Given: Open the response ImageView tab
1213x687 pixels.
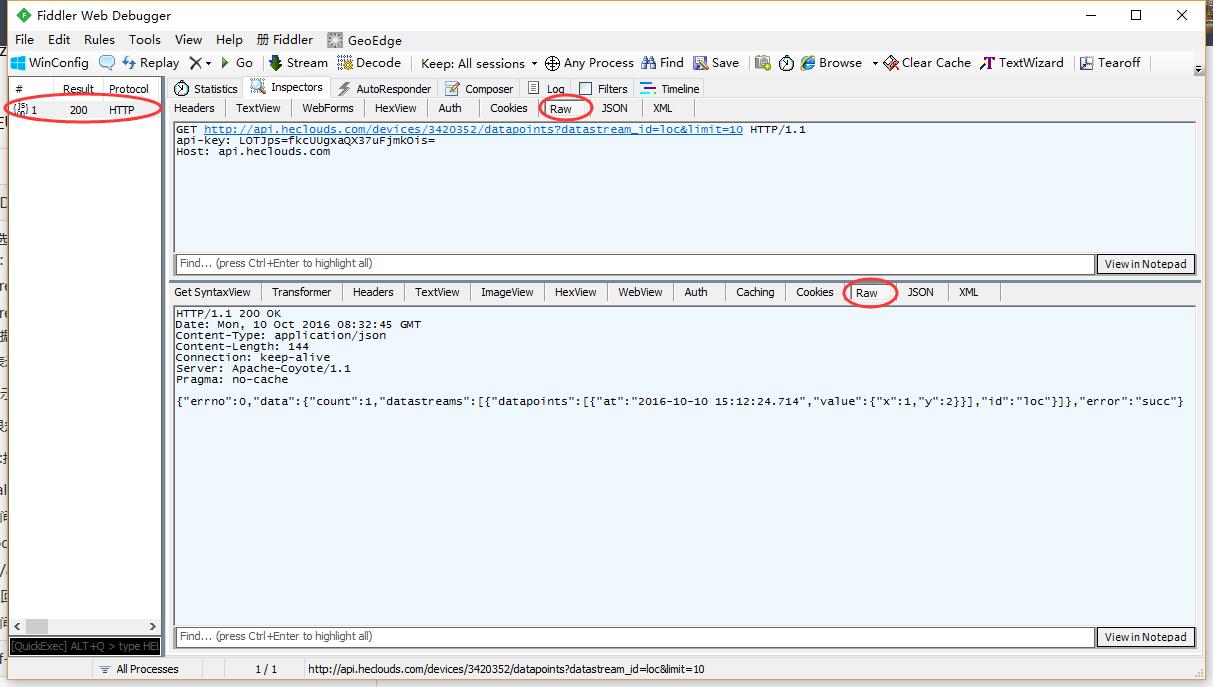Looking at the screenshot, I should [507, 292].
